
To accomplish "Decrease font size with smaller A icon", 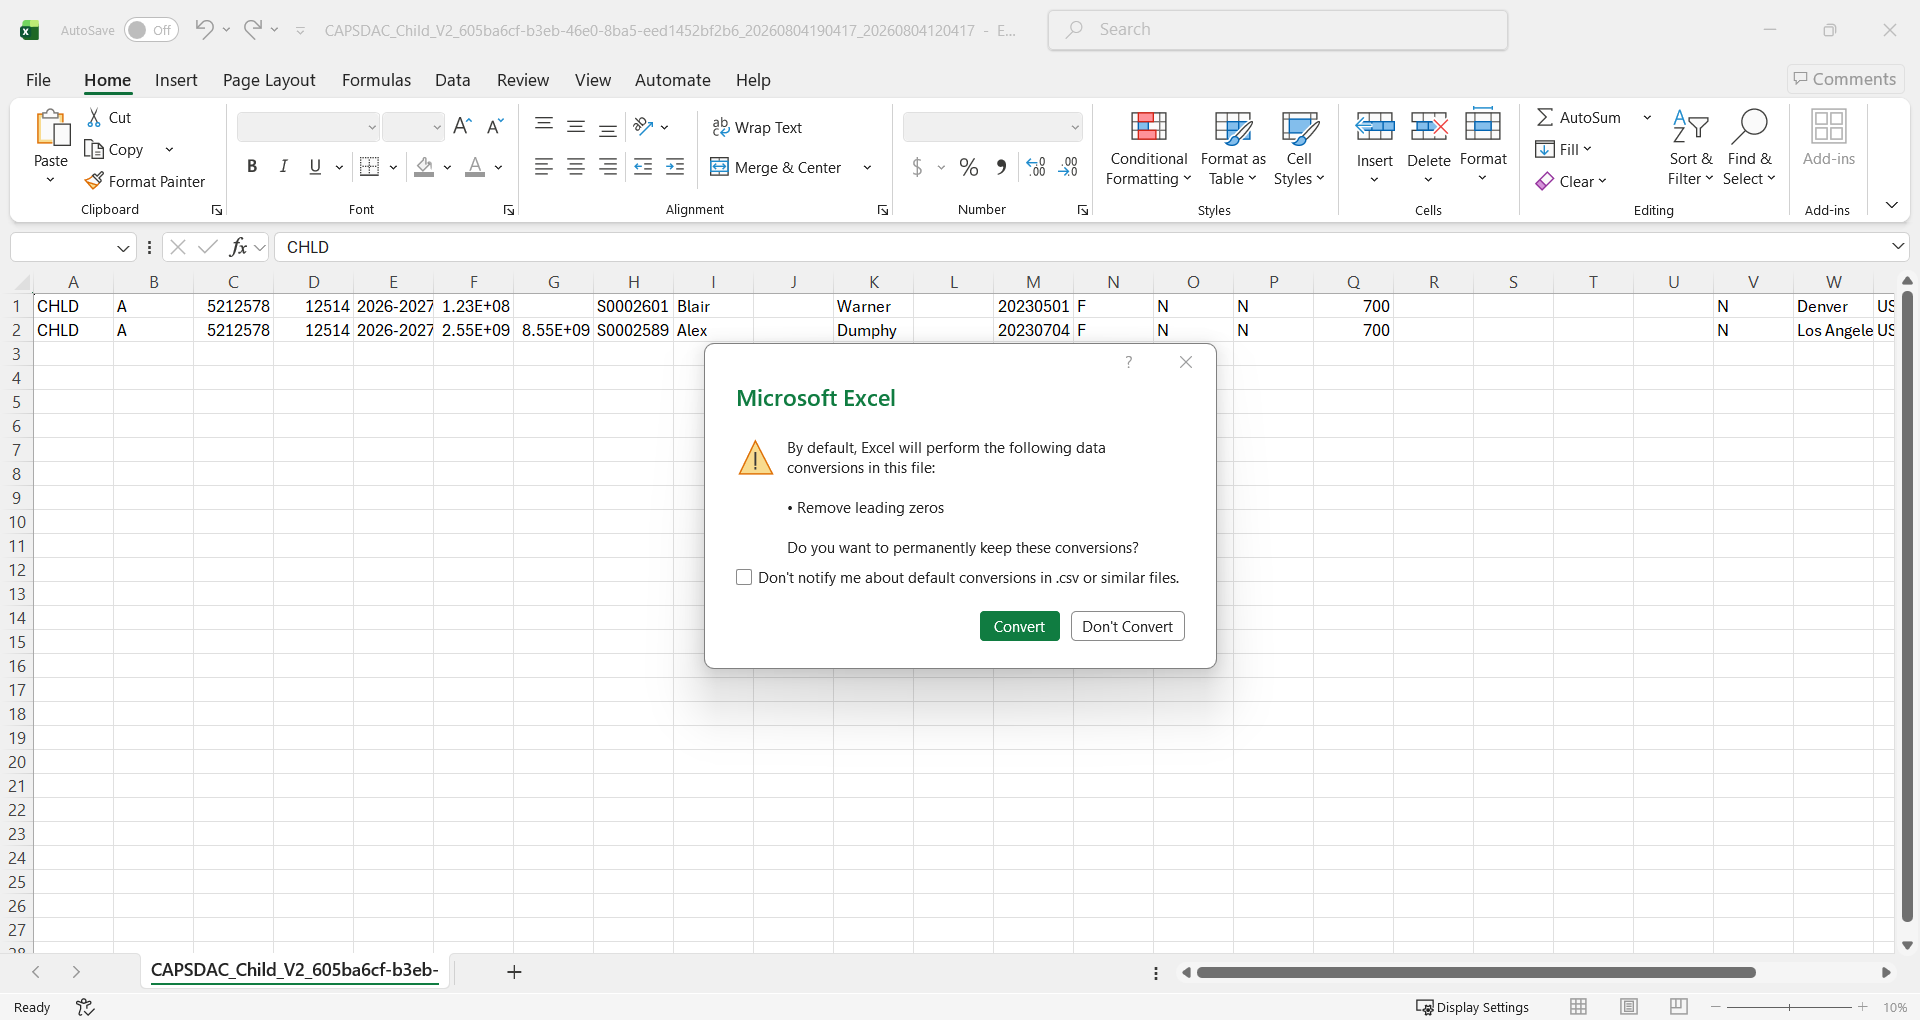I will tap(495, 127).
